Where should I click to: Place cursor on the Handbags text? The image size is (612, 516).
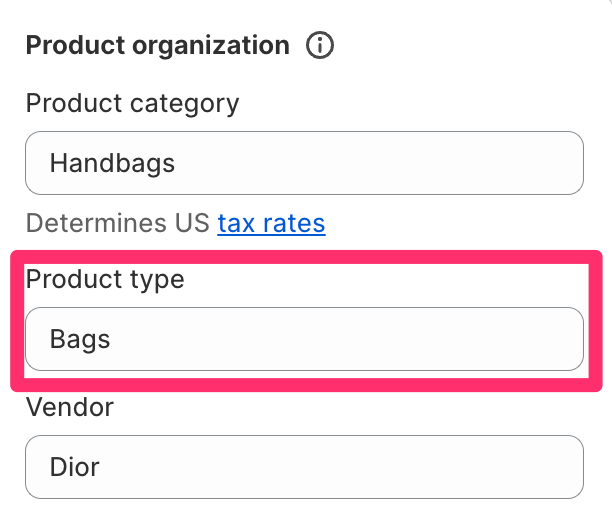point(112,163)
